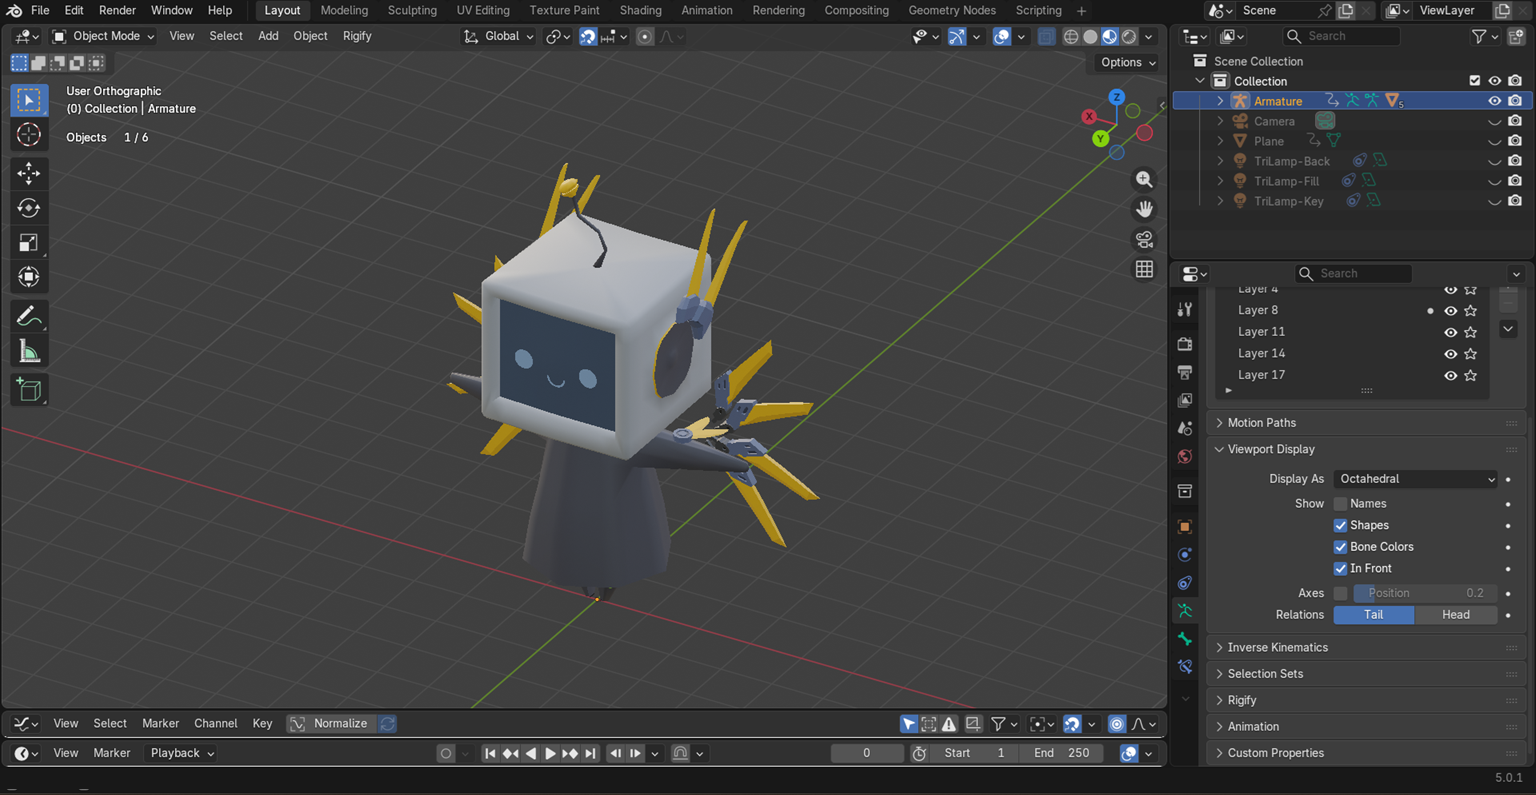Enable the Names checkbox

[x=1340, y=504]
